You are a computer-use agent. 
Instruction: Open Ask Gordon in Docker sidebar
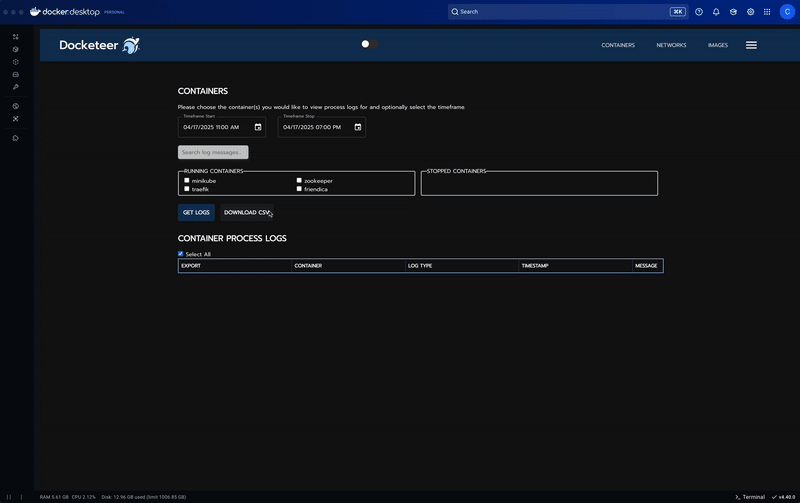tap(15, 37)
